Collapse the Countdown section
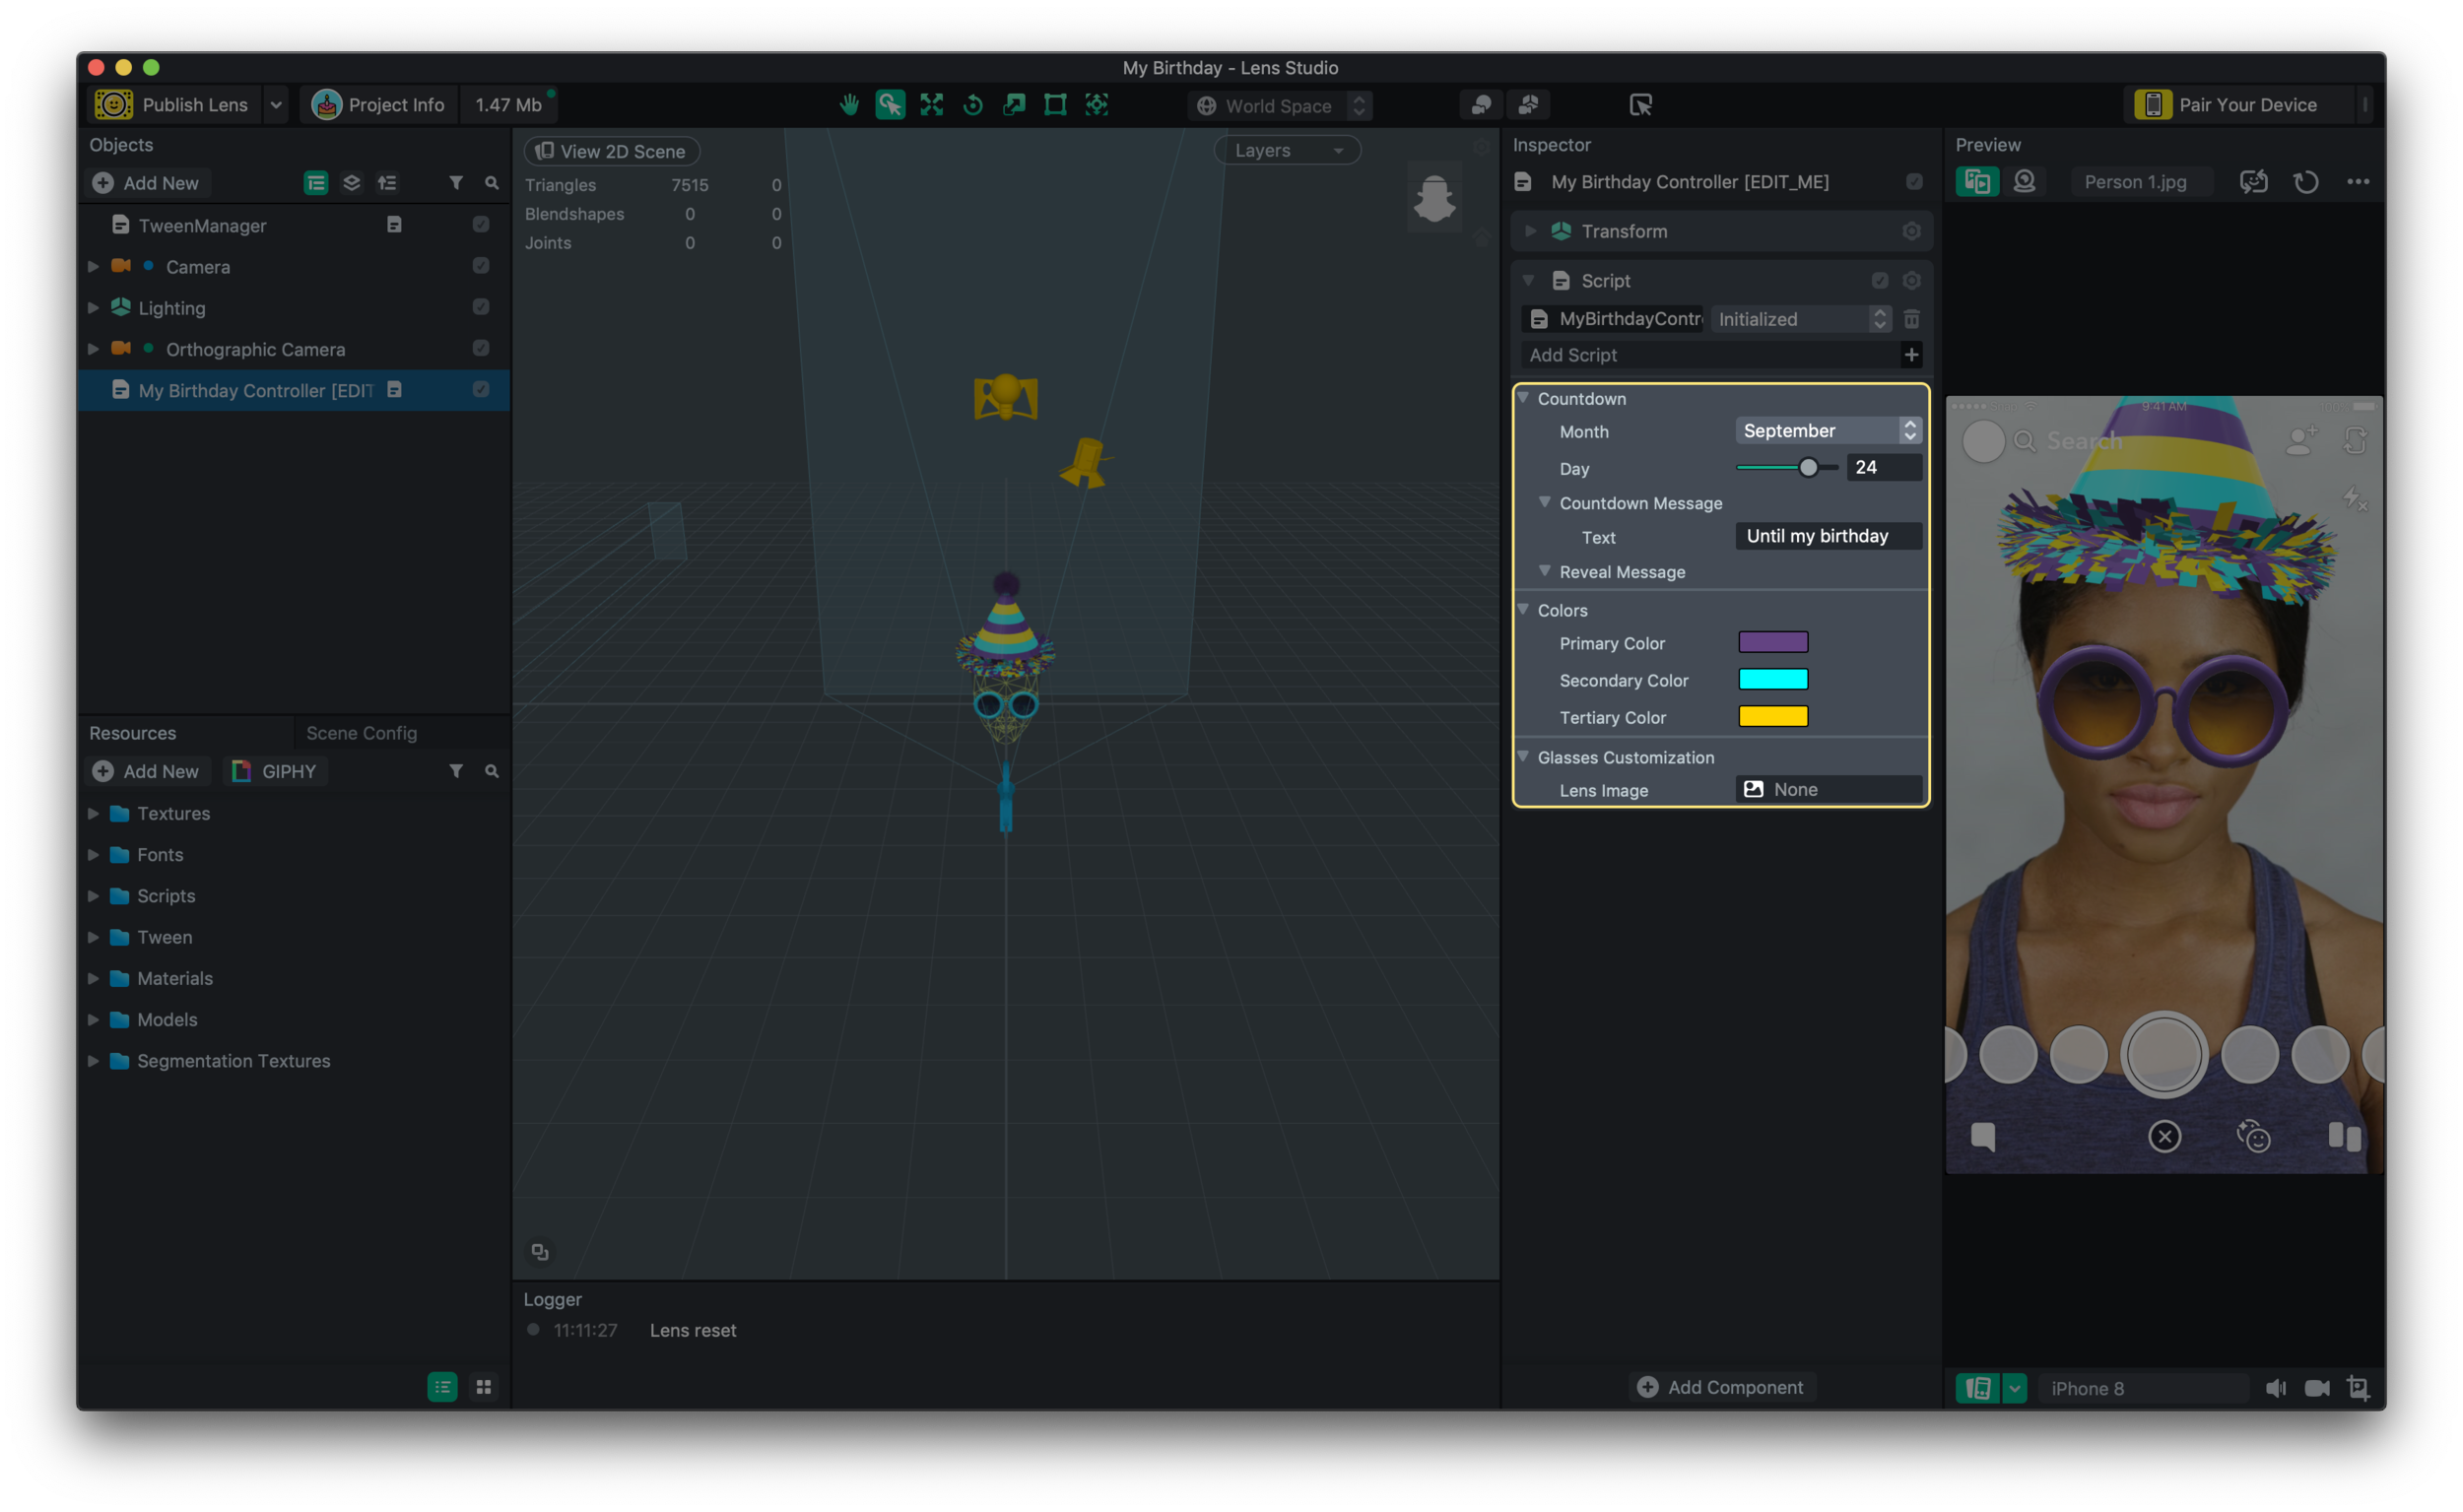This screenshot has width=2463, height=1512. pyautogui.click(x=1523, y=398)
